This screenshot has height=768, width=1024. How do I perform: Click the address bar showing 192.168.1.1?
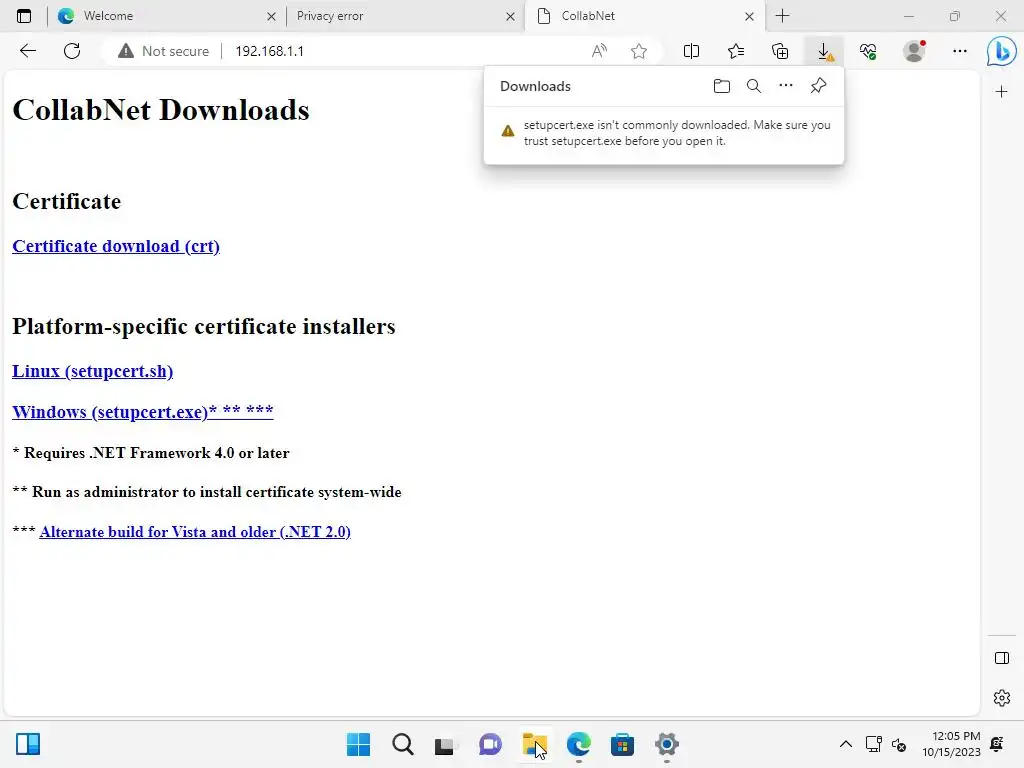269,51
